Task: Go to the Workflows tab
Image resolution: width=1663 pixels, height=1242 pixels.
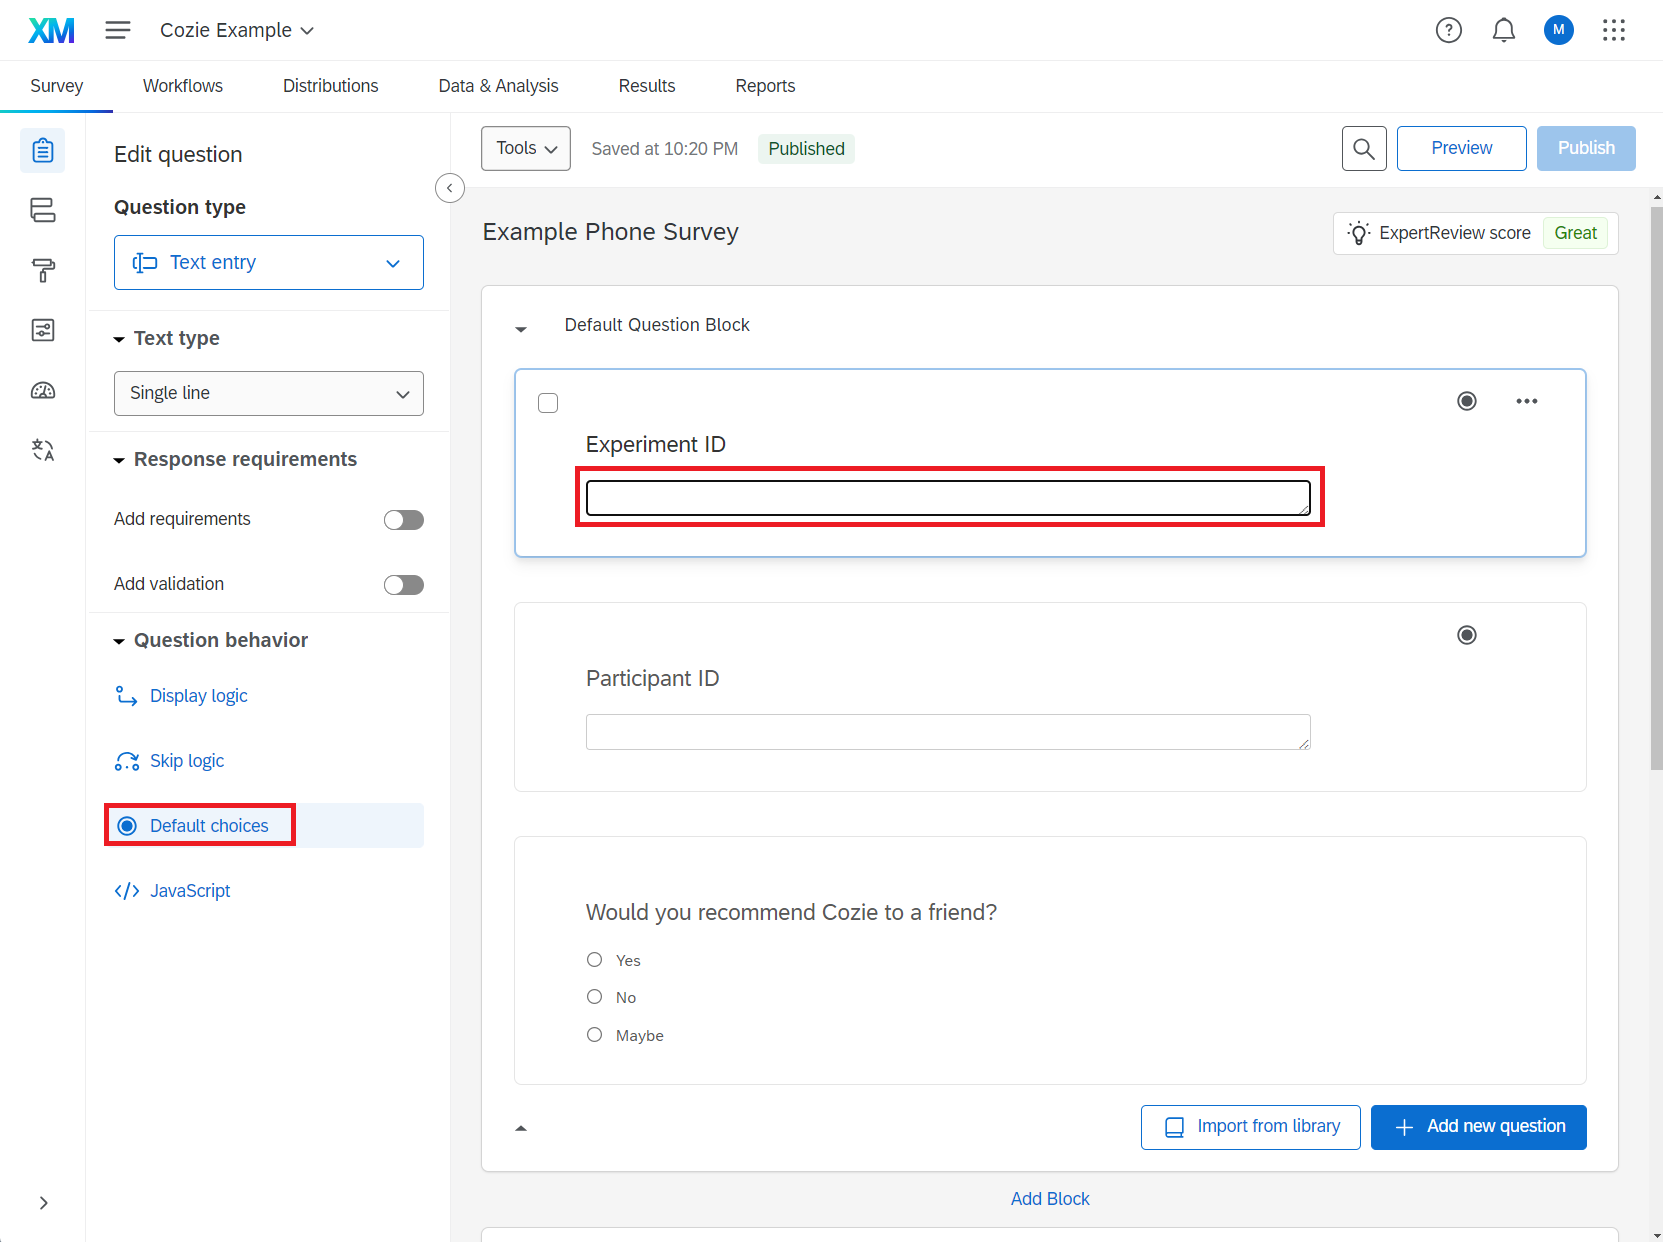Action: [183, 86]
